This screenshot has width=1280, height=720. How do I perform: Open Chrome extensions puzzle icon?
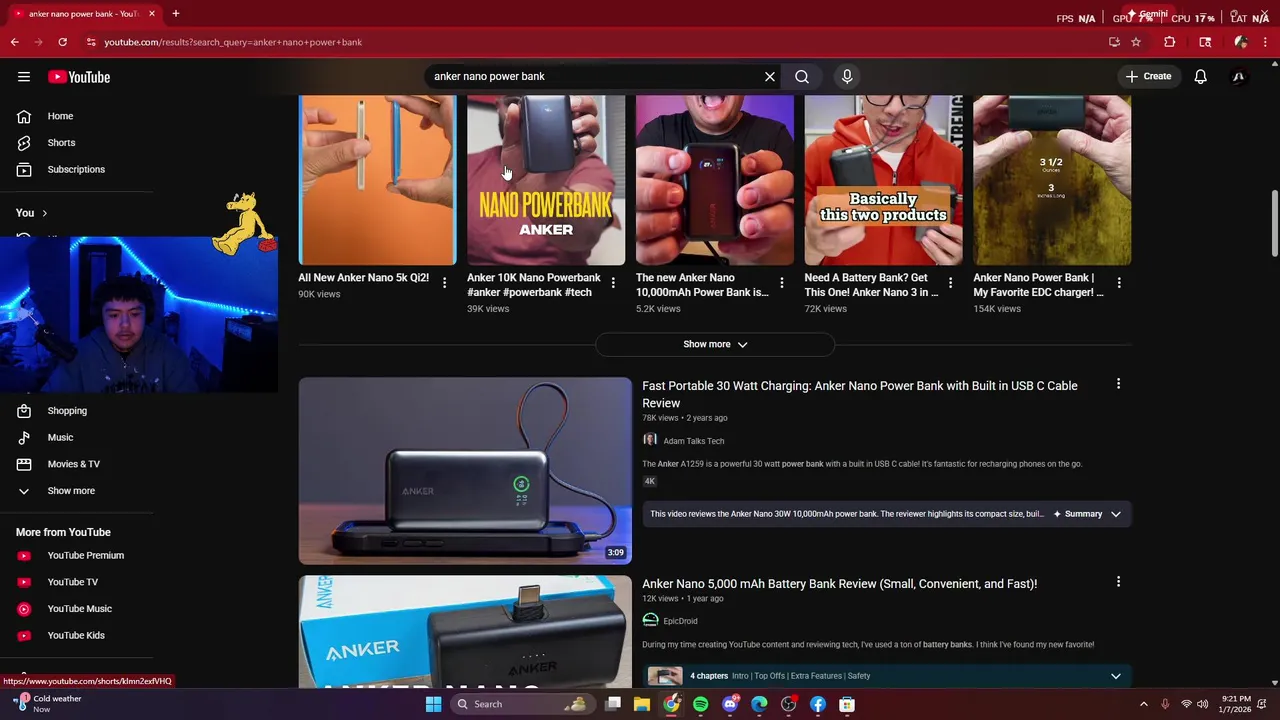pyautogui.click(x=1169, y=42)
